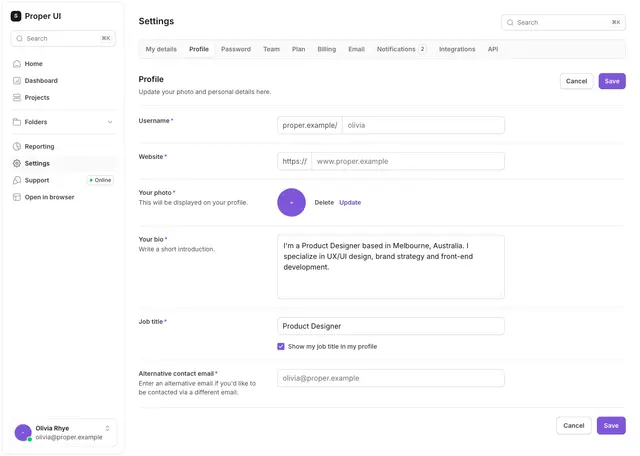Click Olivia Rhye's sidebar avatar

(23, 432)
